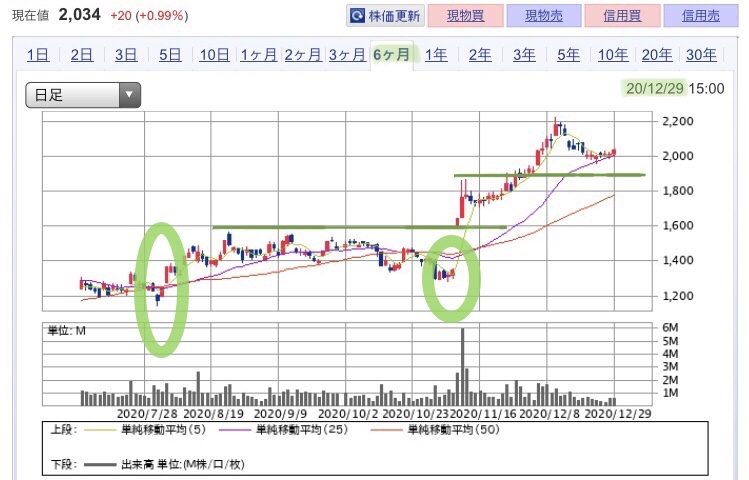Switch chart range to 3日

point(126,55)
